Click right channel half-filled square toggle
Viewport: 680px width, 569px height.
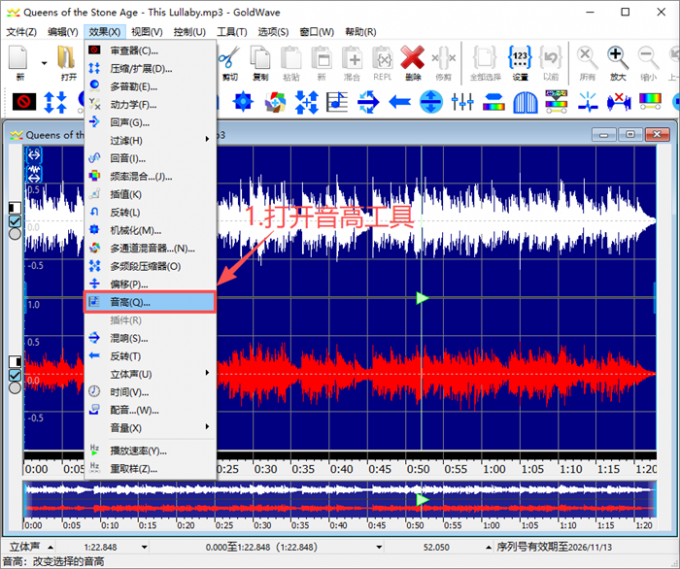[x=15, y=361]
